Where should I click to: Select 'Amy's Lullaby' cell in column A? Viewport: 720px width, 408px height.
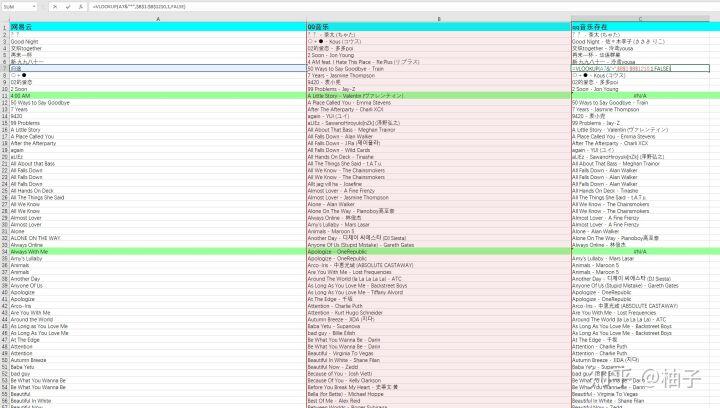[158, 259]
